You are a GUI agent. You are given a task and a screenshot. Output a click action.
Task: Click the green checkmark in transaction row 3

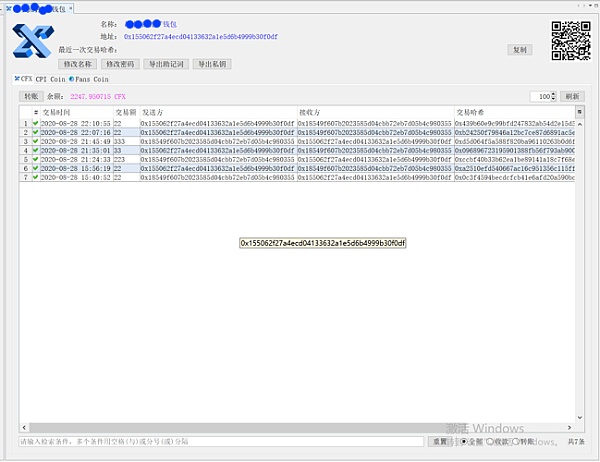pos(35,142)
